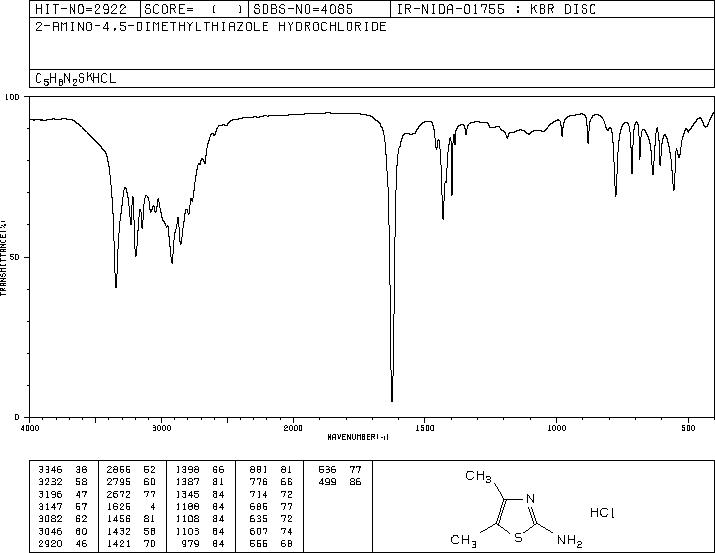
Task: Click the SDBS-NO=4085 header text
Action: click(x=303, y=9)
